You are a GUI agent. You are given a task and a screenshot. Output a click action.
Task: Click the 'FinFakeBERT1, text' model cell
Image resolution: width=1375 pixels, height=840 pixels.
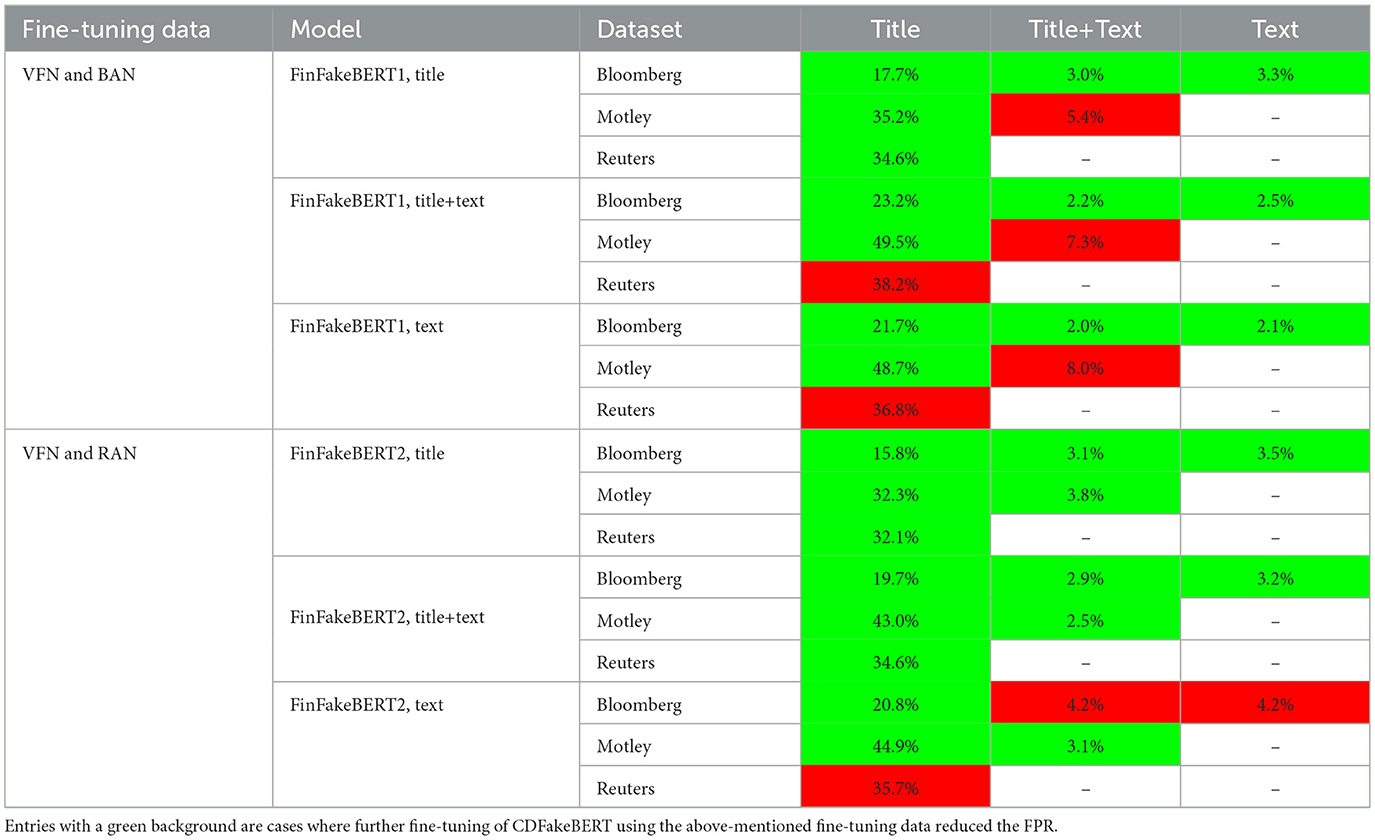click(x=366, y=326)
